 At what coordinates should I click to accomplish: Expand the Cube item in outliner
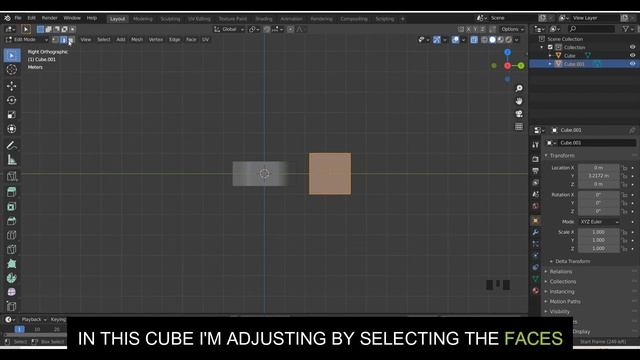[550, 56]
